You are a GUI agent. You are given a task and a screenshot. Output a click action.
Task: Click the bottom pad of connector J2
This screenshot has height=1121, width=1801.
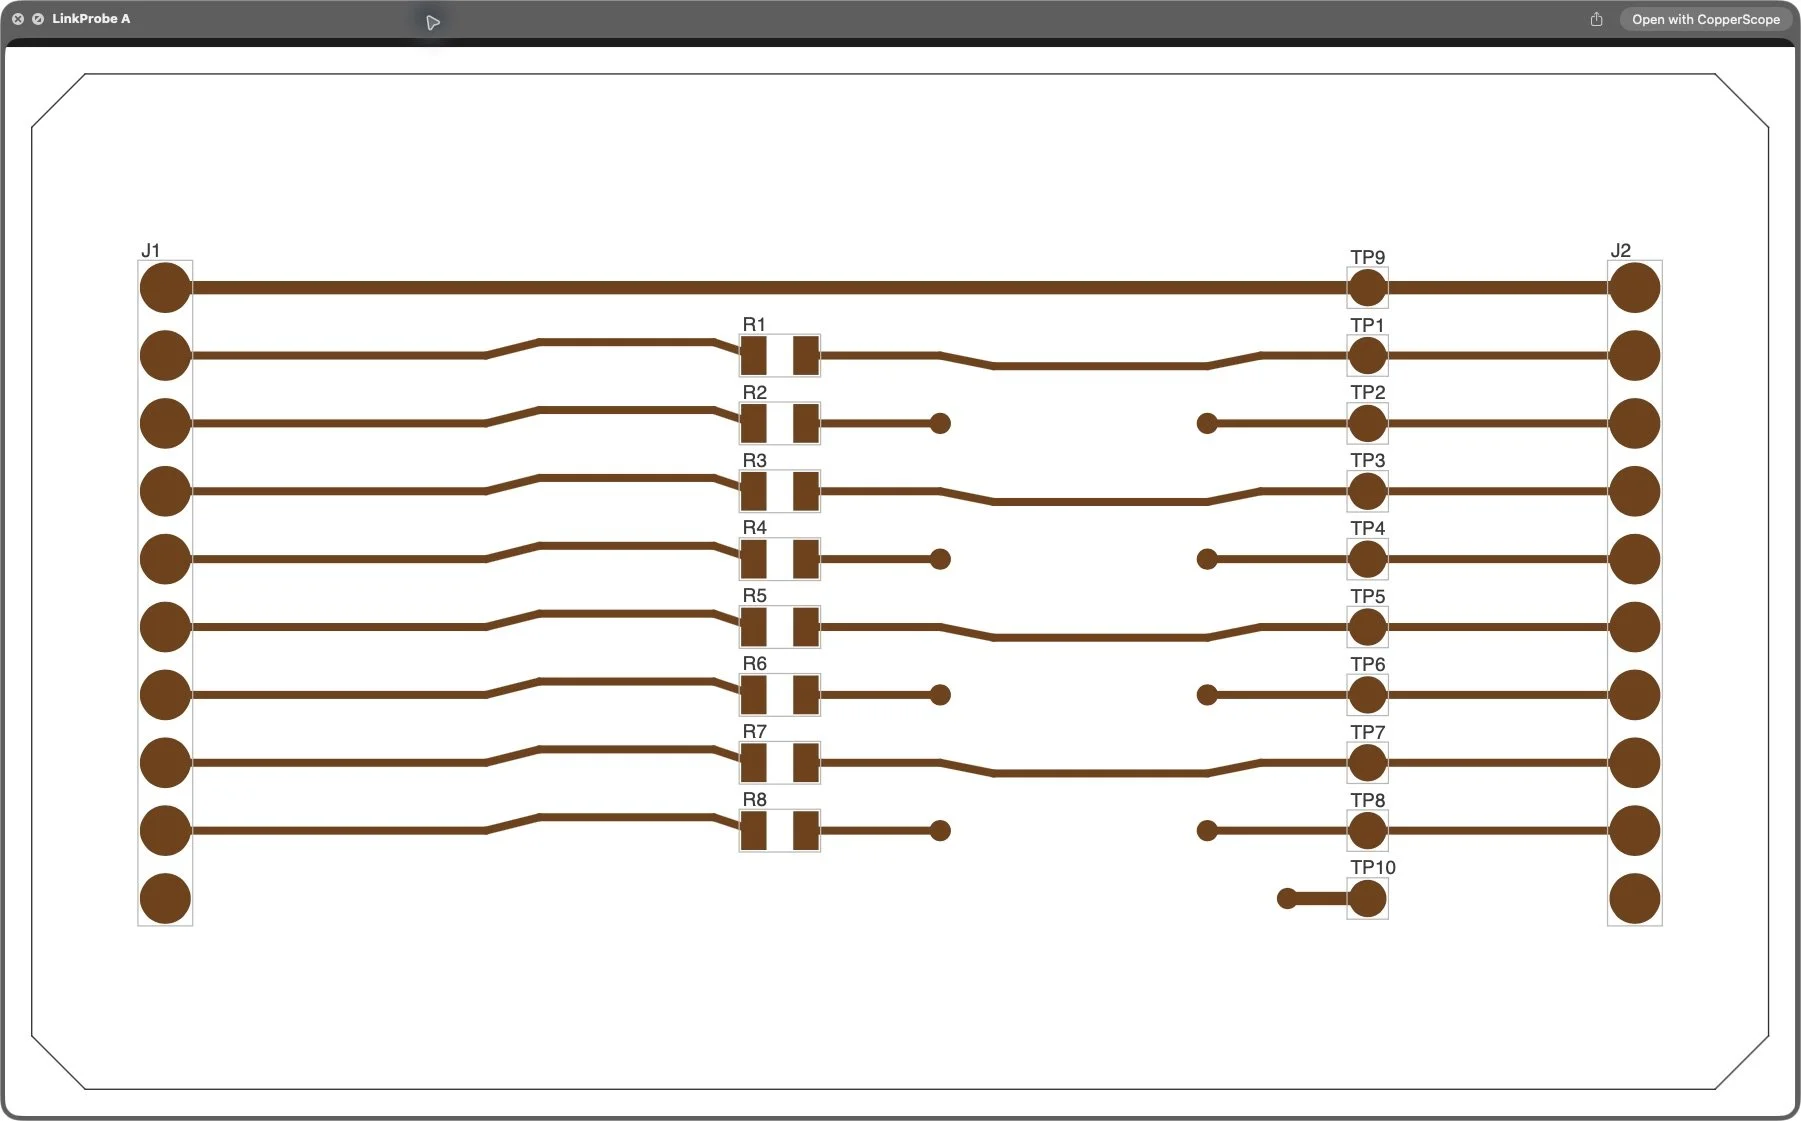click(x=1635, y=899)
